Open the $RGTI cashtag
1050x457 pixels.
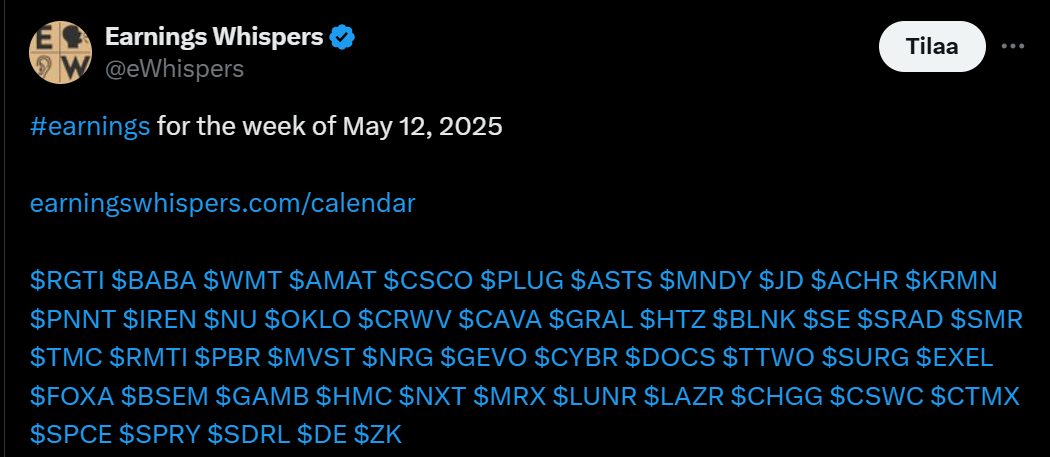pos(67,281)
